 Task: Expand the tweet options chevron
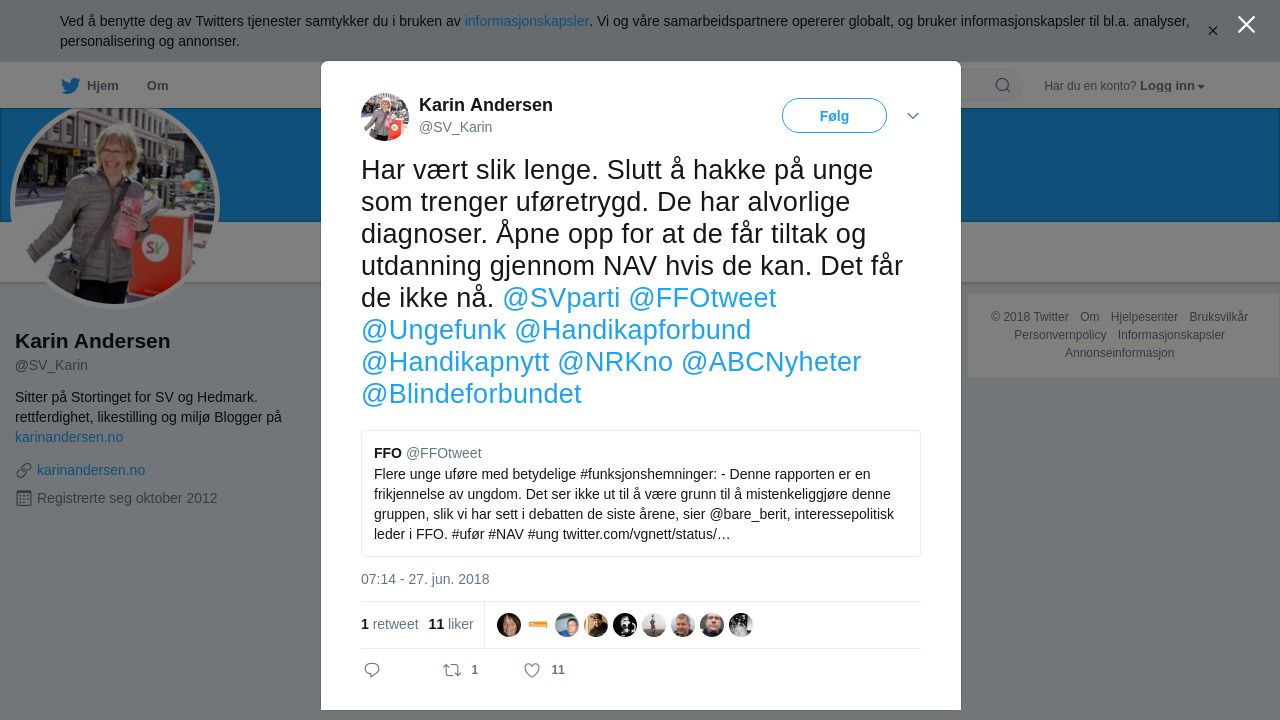(913, 116)
